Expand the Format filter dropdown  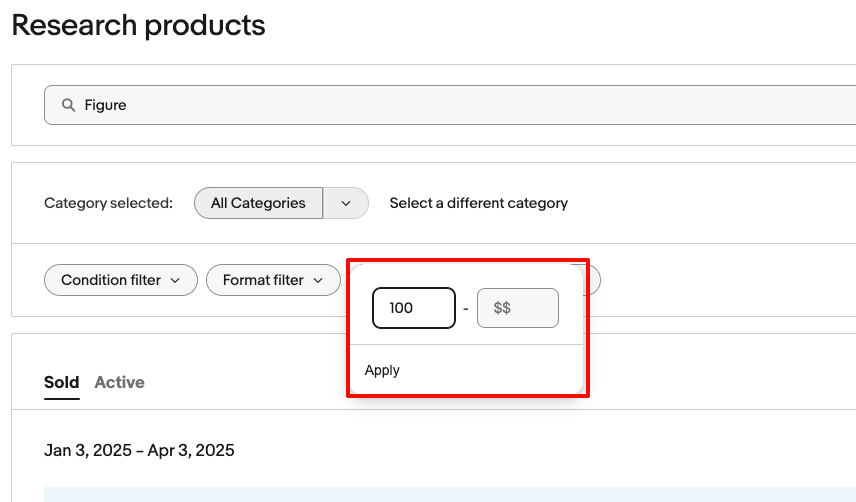pyautogui.click(x=273, y=280)
